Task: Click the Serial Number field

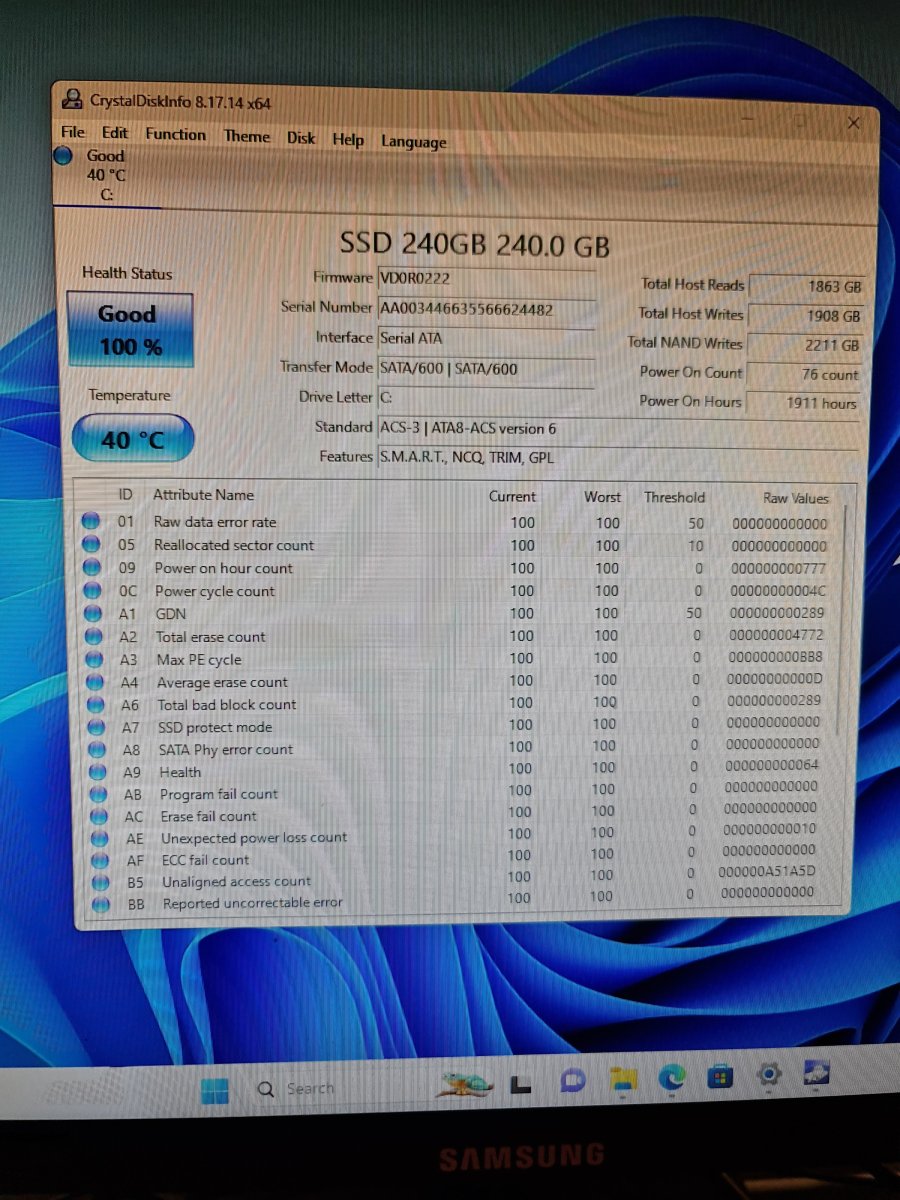Action: click(x=487, y=309)
